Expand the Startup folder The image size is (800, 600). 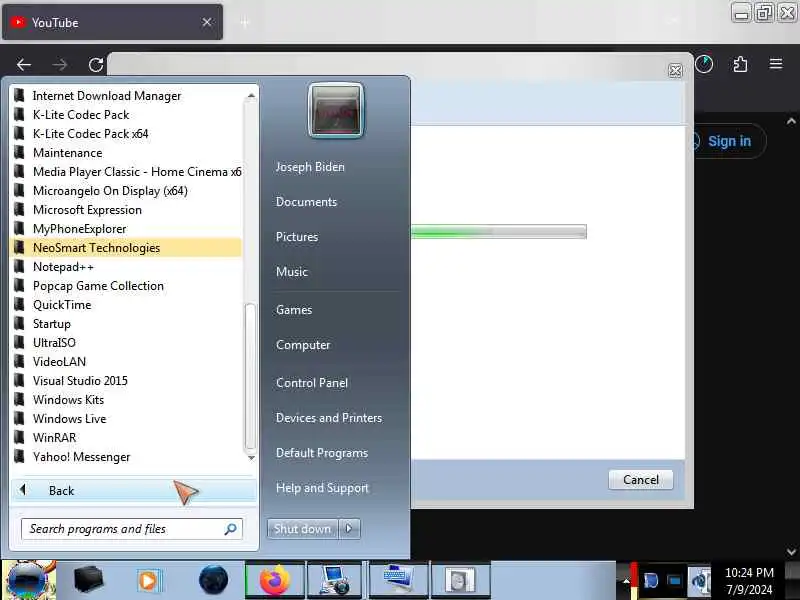click(126, 324)
